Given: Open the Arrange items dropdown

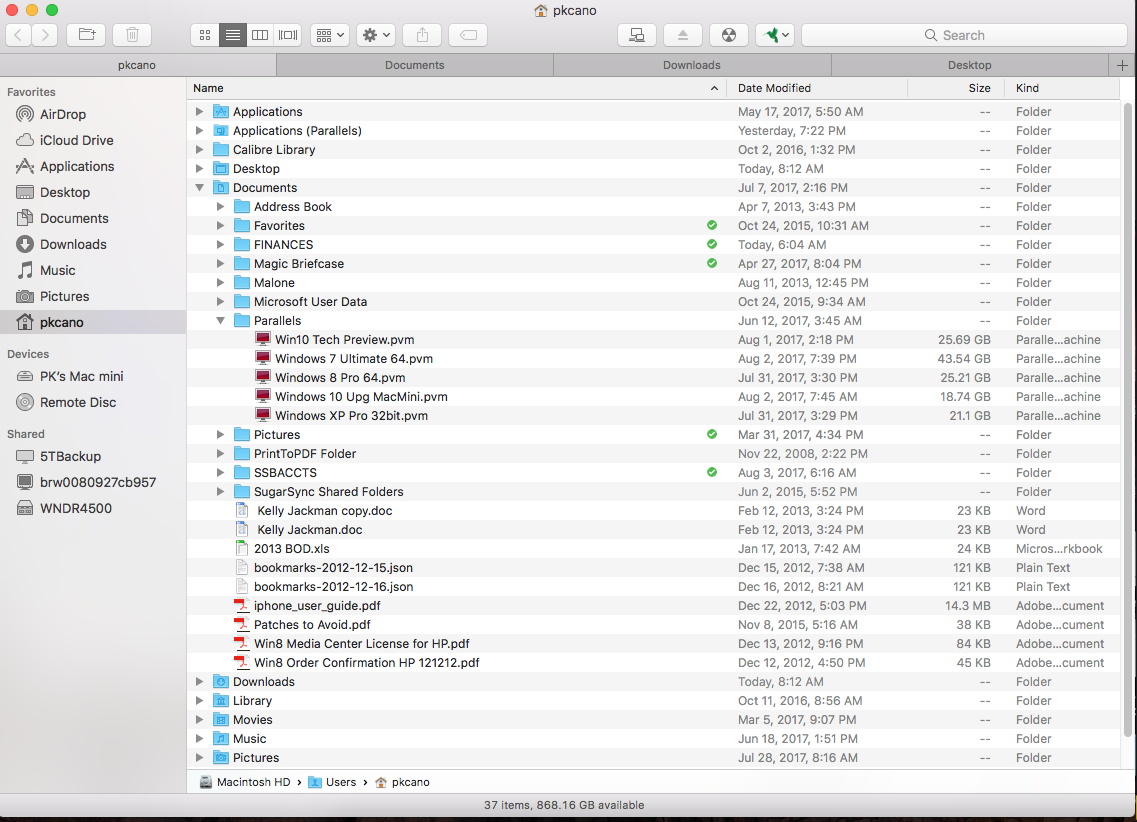Looking at the screenshot, I should coord(329,35).
